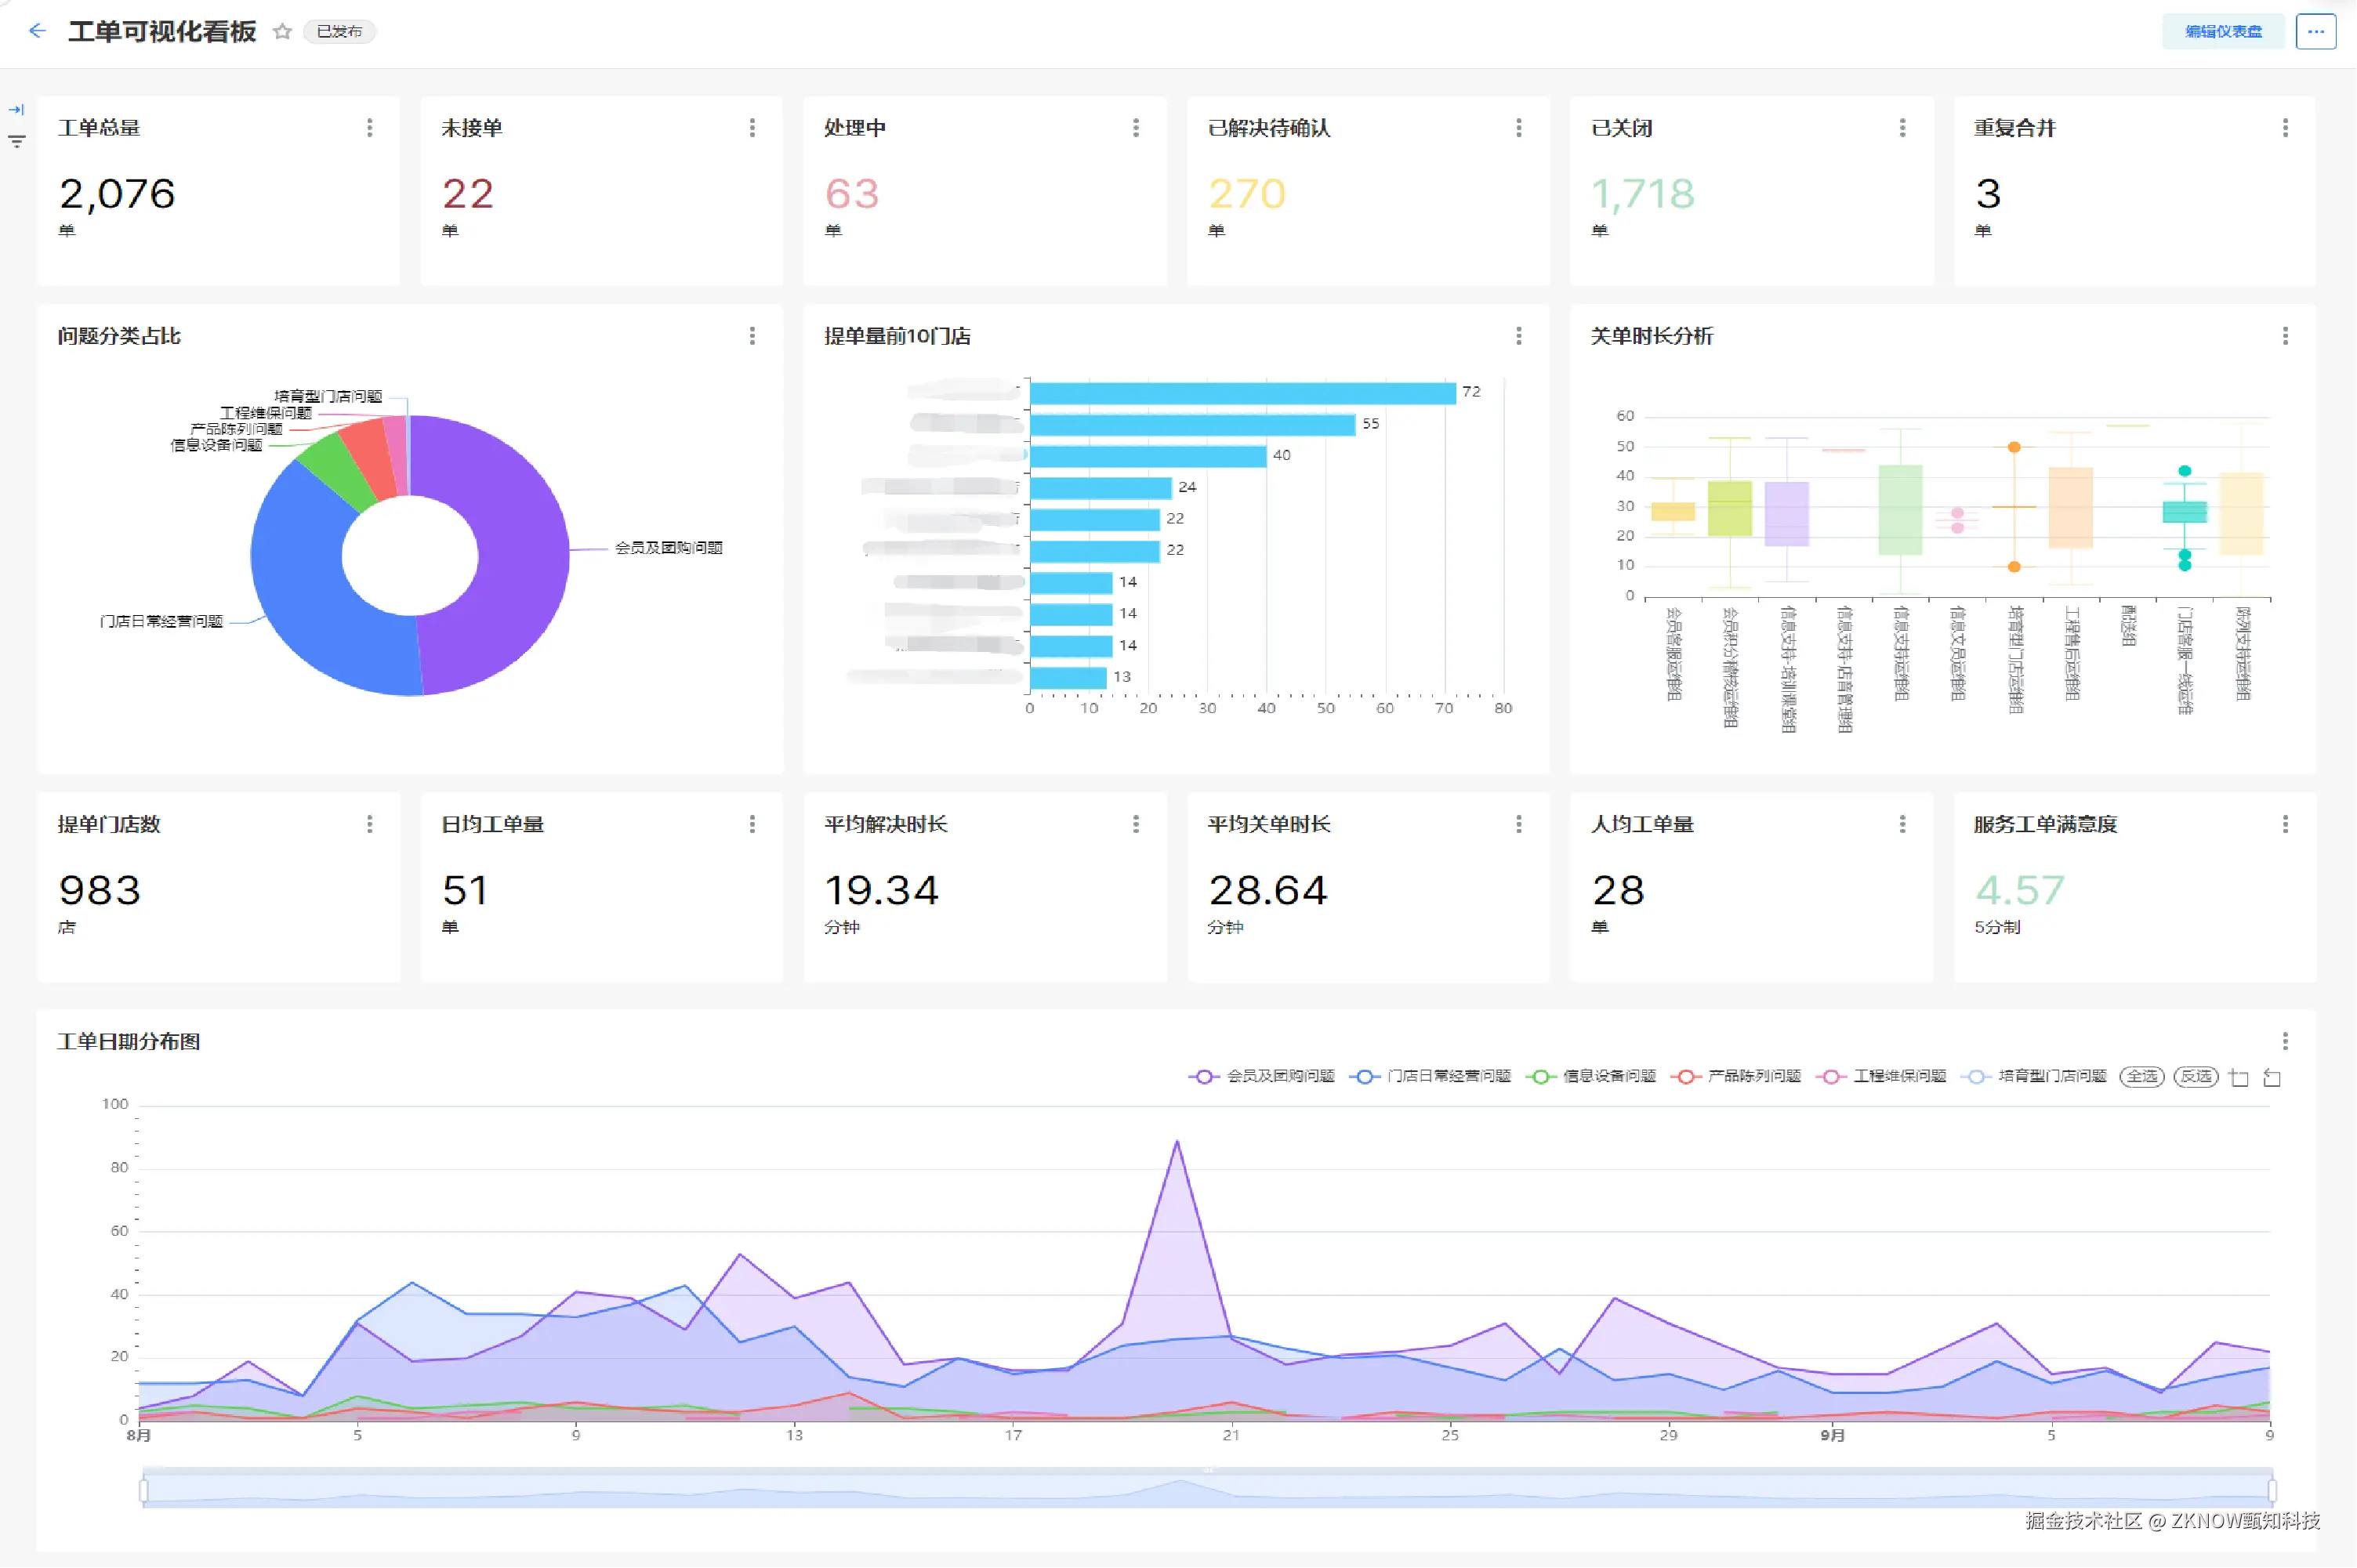Click the back arrow next to the dashboard title
The width and height of the screenshot is (2357, 1568).
click(37, 31)
